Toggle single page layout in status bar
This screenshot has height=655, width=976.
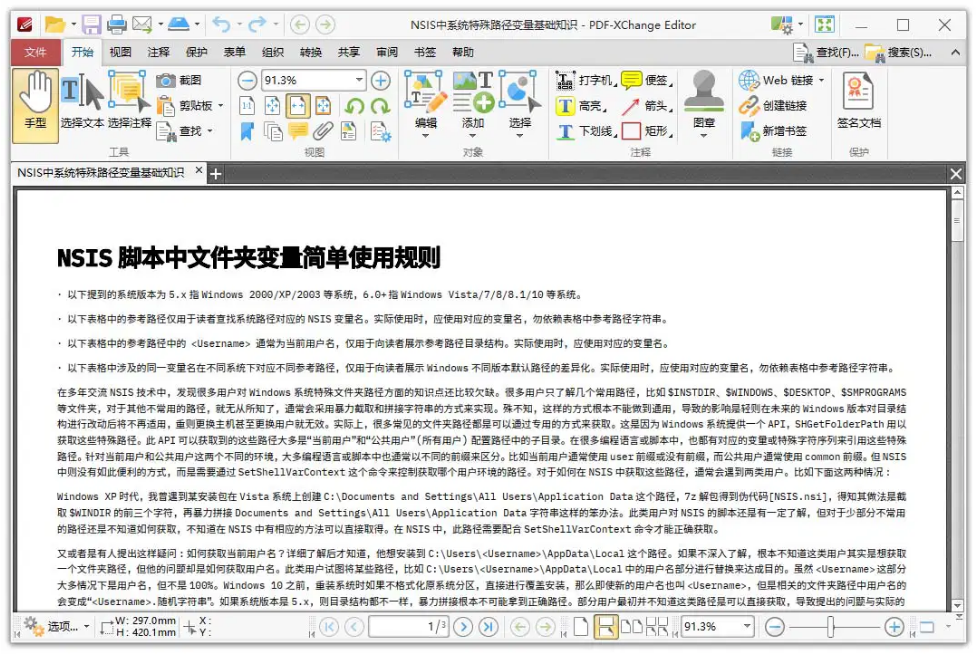(x=580, y=627)
